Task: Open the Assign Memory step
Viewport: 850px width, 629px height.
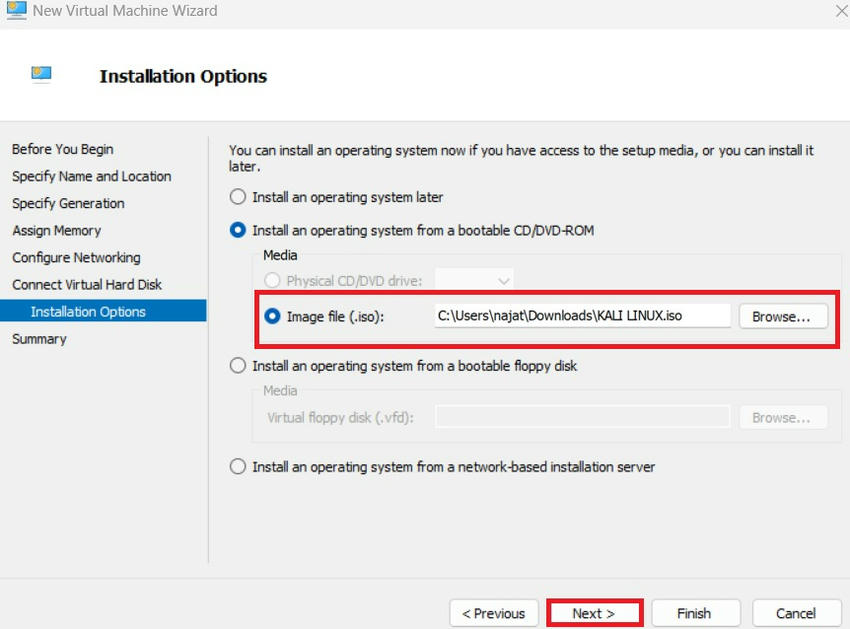Action: [x=56, y=230]
